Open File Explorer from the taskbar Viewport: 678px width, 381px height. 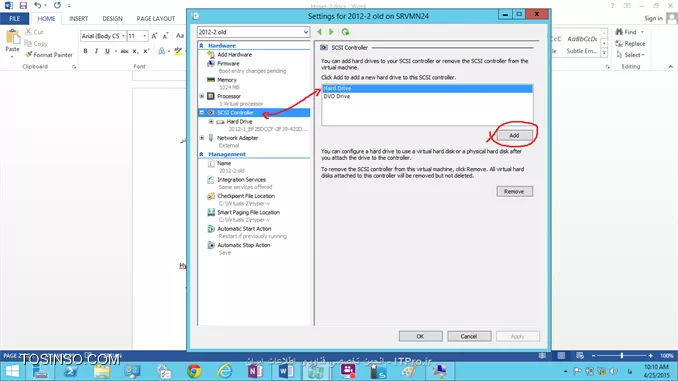pos(102,371)
